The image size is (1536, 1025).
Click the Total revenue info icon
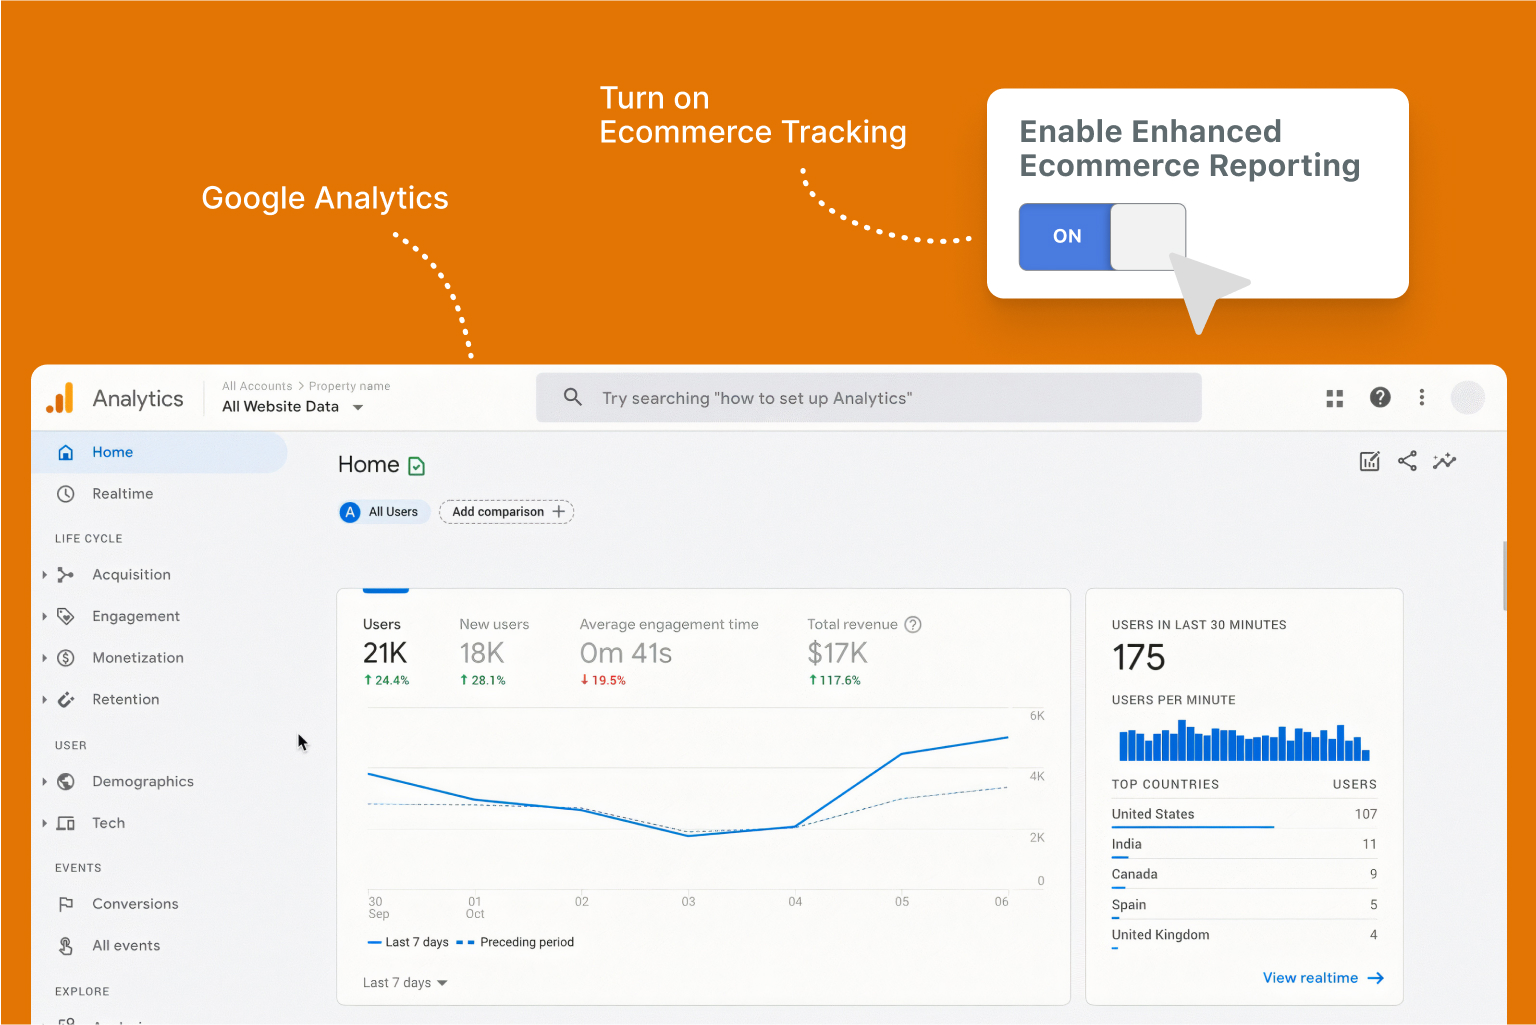[x=912, y=625]
